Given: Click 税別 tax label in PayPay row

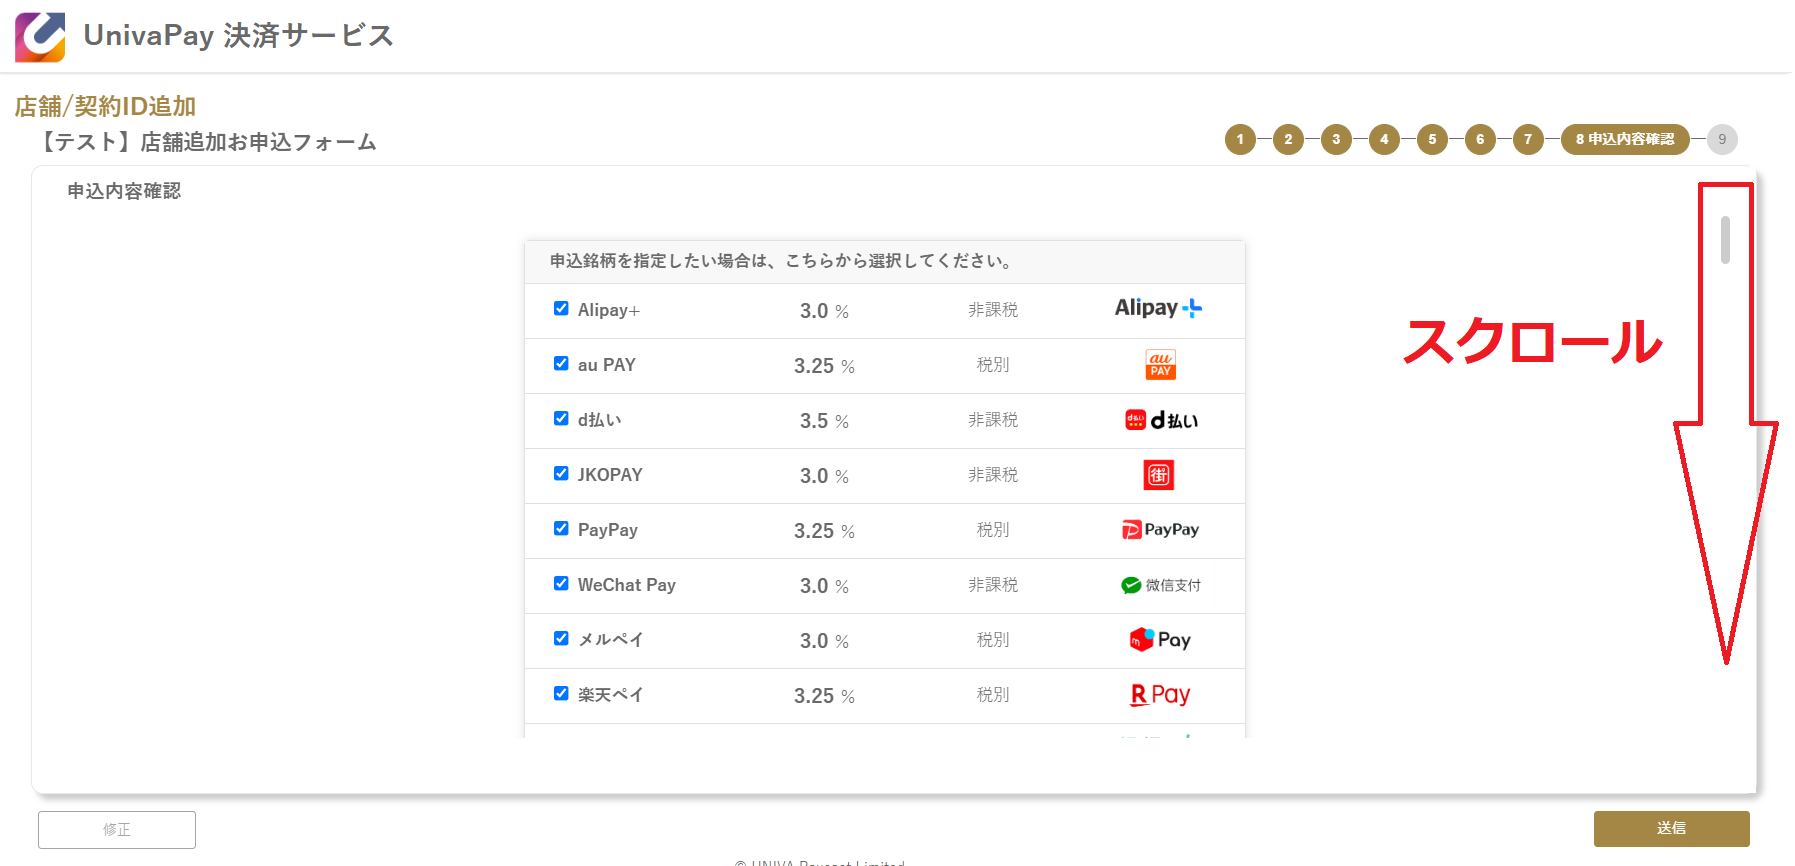Looking at the screenshot, I should click(993, 530).
